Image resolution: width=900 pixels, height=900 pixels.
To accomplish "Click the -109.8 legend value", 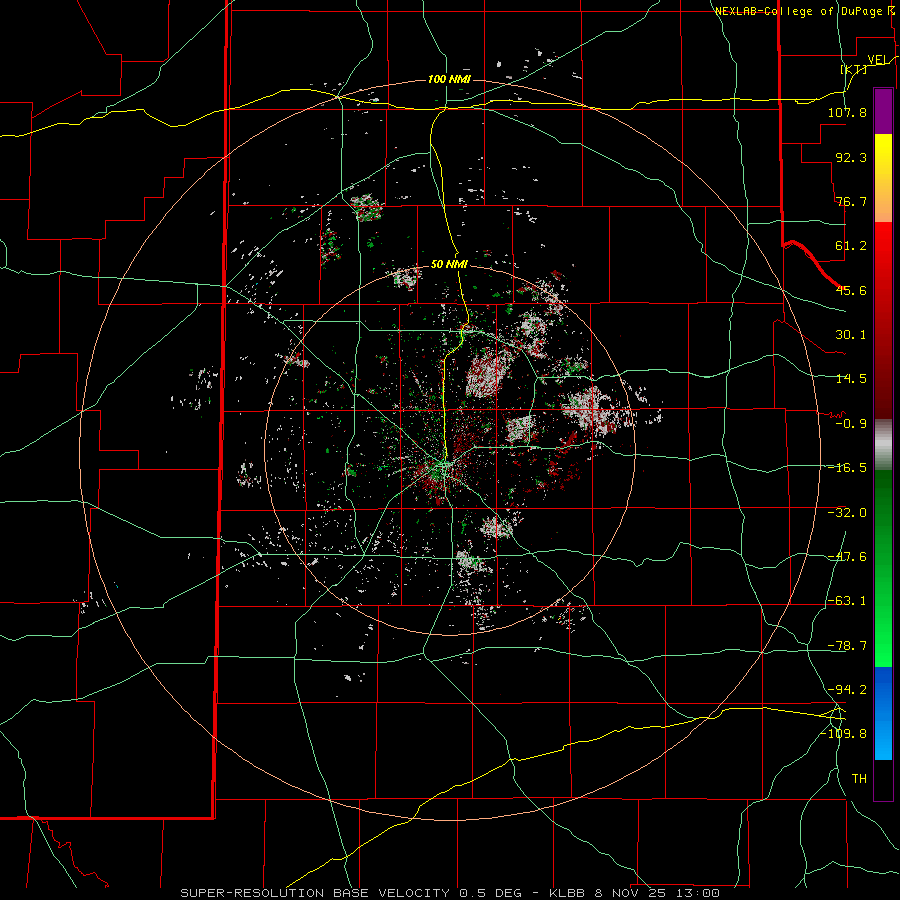I will pos(844,734).
